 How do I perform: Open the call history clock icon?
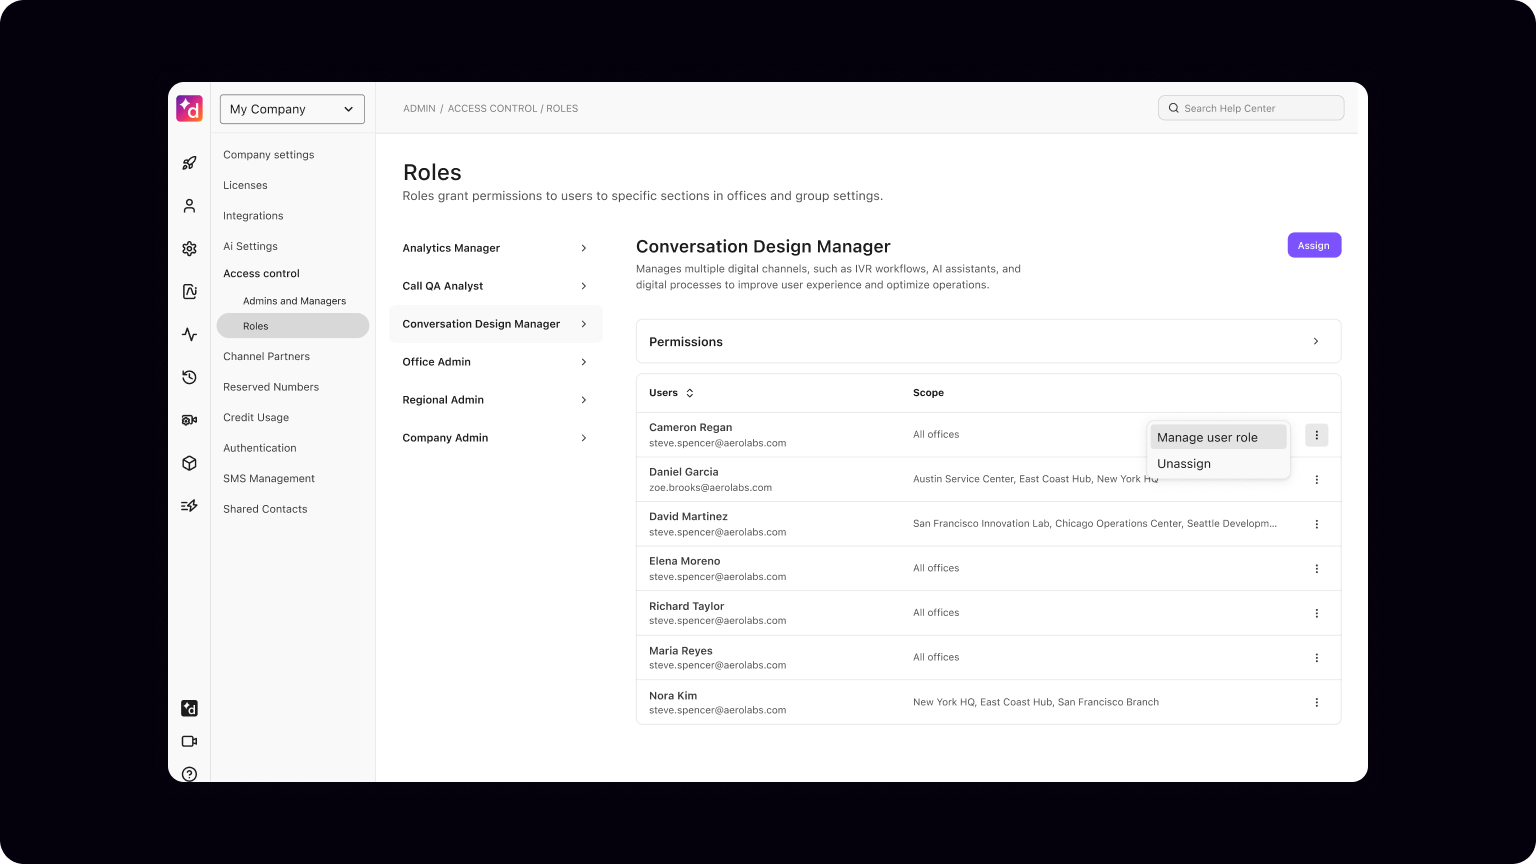click(189, 377)
